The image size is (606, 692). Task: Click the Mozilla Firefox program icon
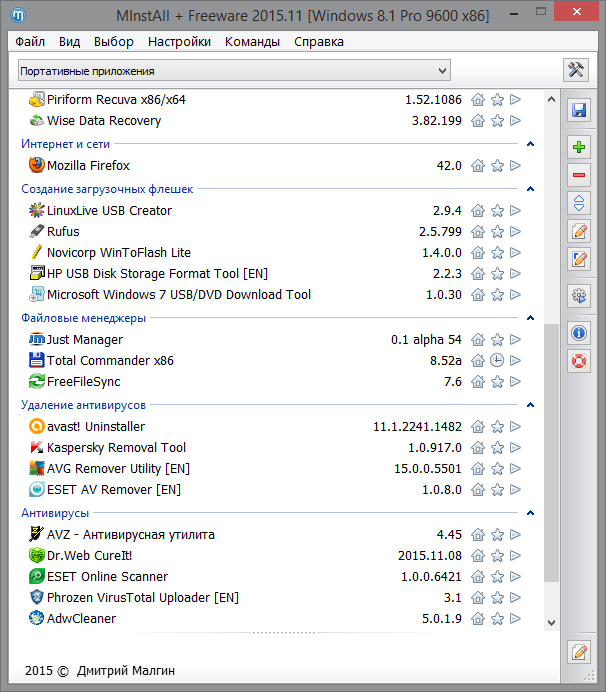tap(37, 165)
